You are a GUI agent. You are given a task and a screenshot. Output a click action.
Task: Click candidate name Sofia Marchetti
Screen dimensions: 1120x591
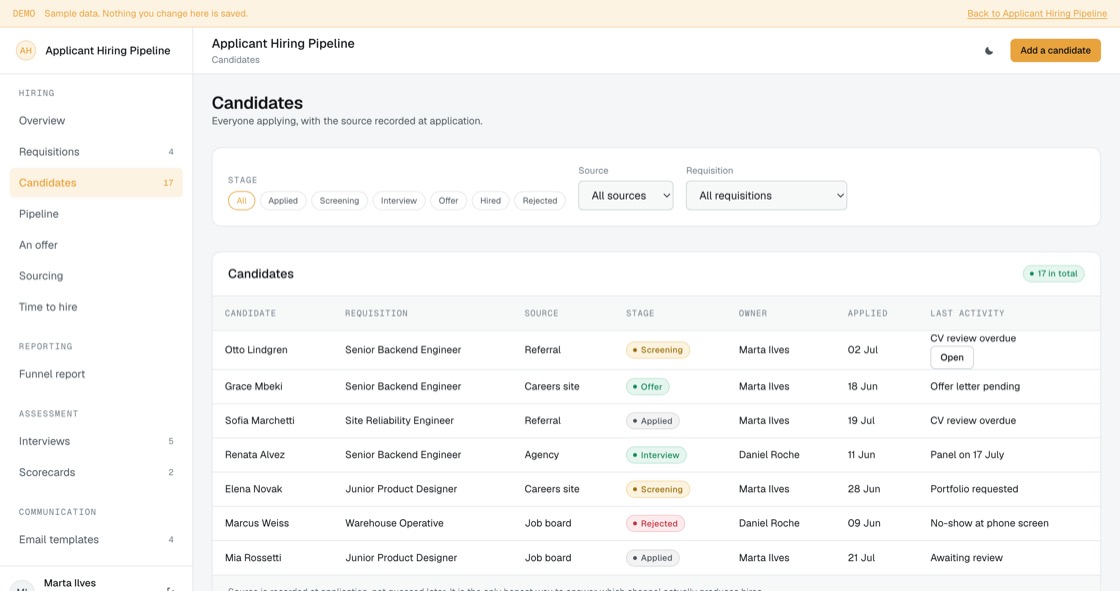(260, 421)
